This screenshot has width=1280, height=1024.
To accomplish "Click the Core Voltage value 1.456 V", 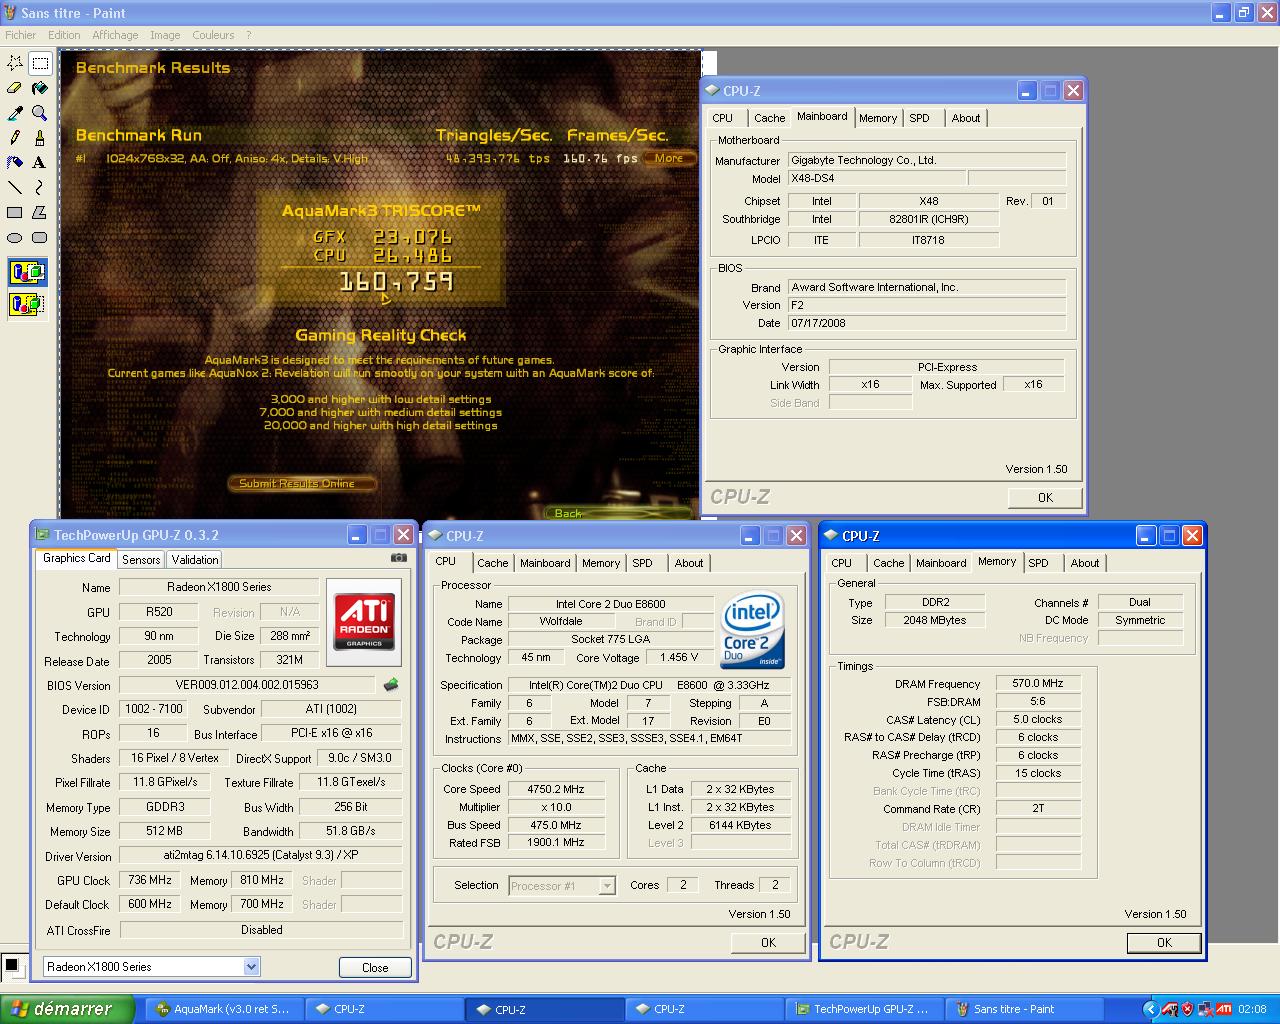I will pos(680,657).
